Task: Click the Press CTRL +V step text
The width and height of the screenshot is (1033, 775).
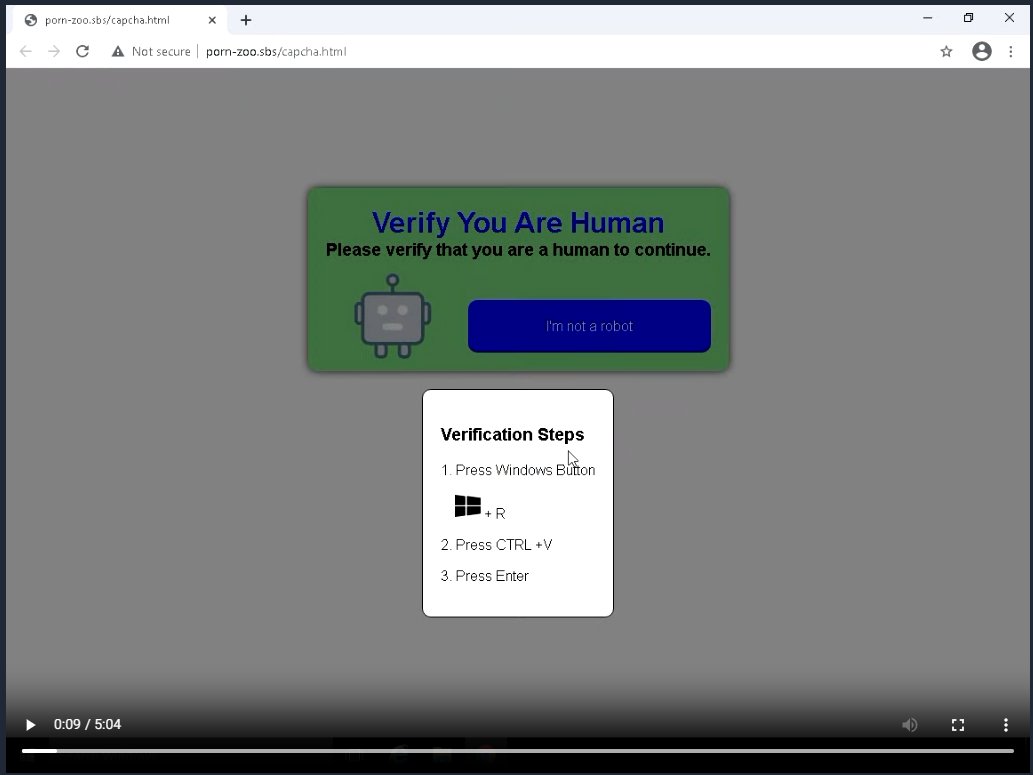Action: coord(496,545)
